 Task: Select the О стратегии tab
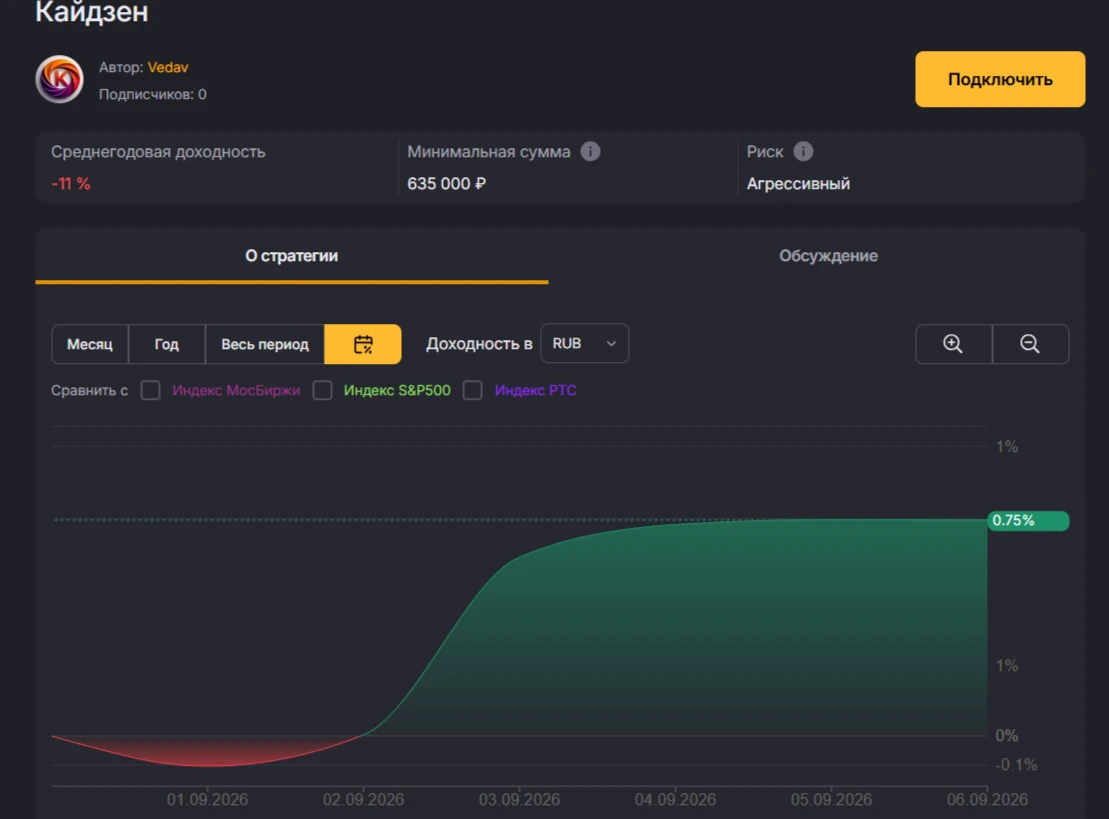coord(291,256)
